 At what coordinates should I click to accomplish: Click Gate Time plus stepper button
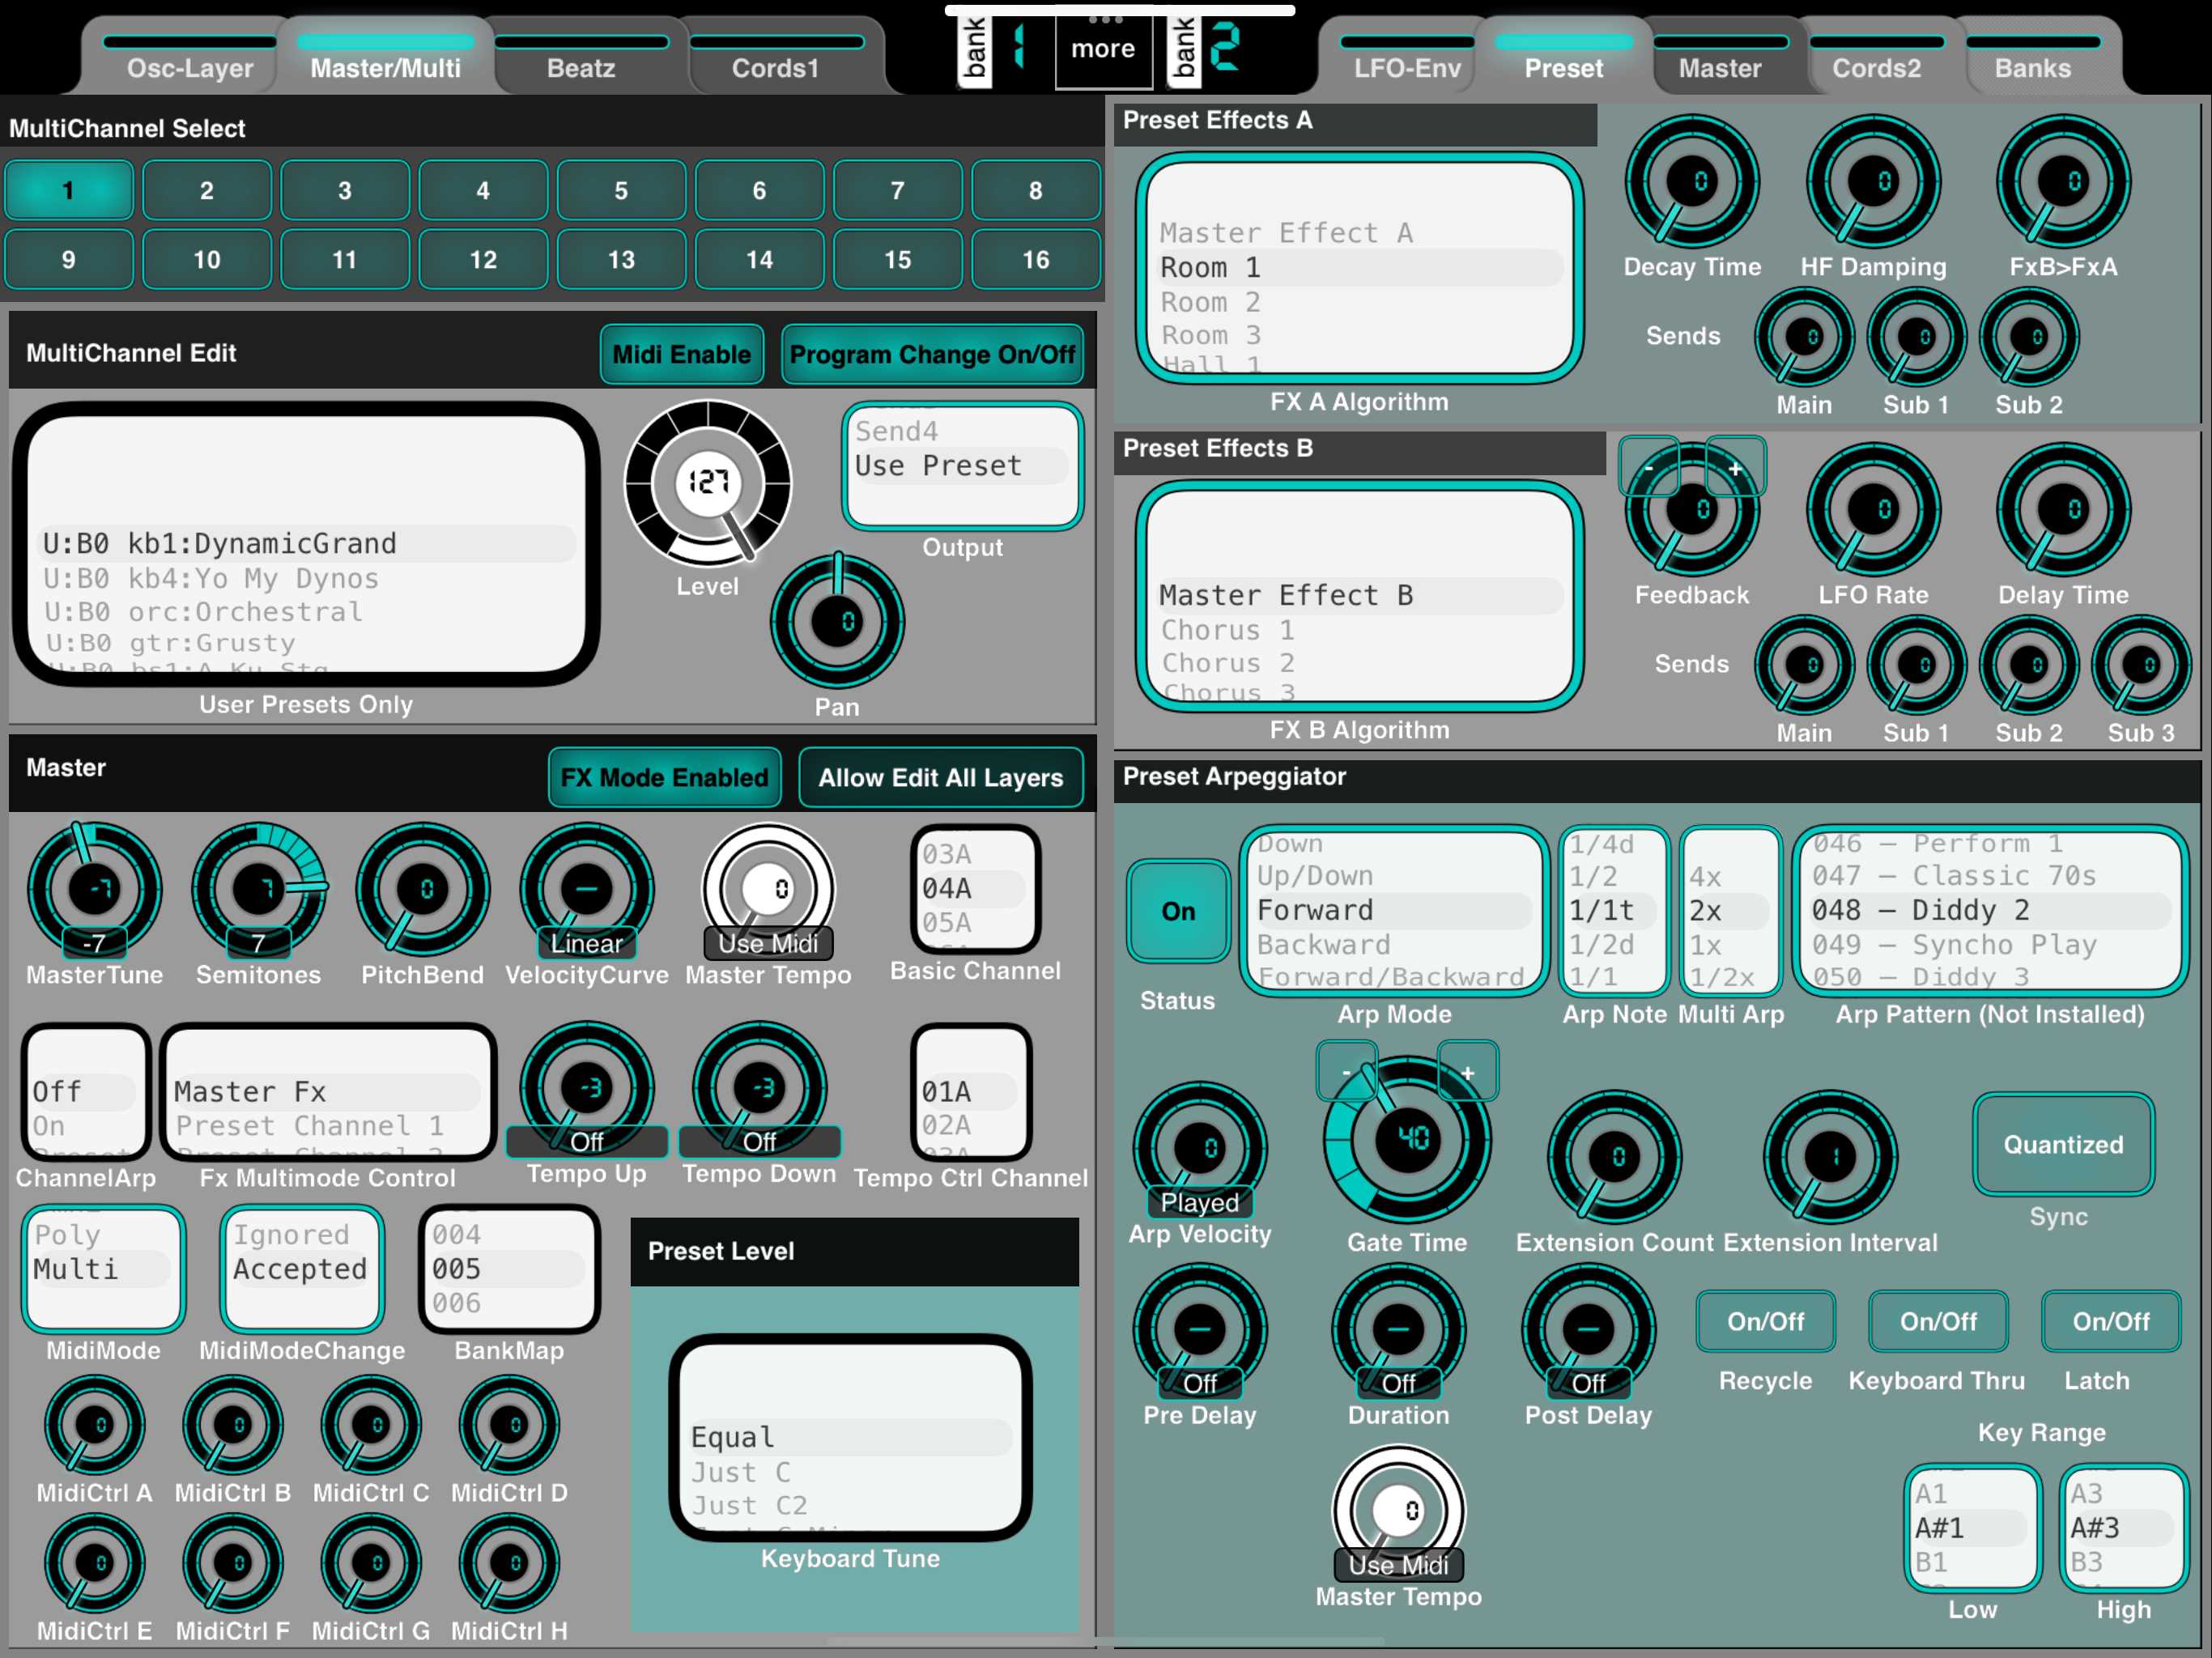click(x=1467, y=1071)
